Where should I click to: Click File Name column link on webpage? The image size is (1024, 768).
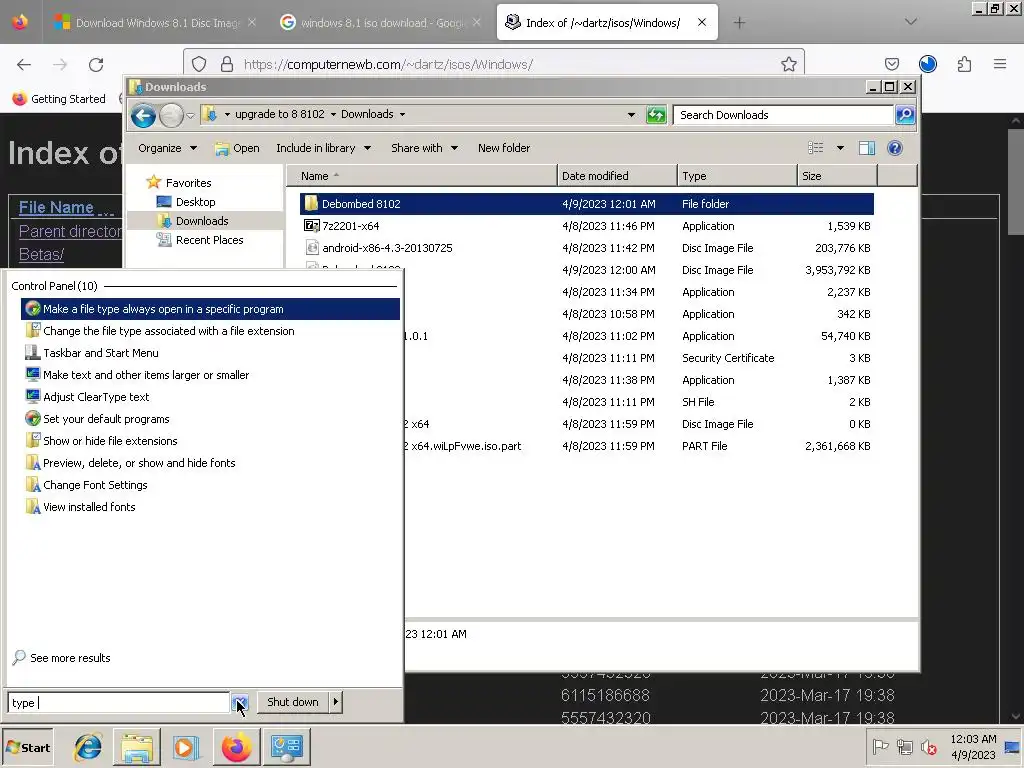[56, 208]
